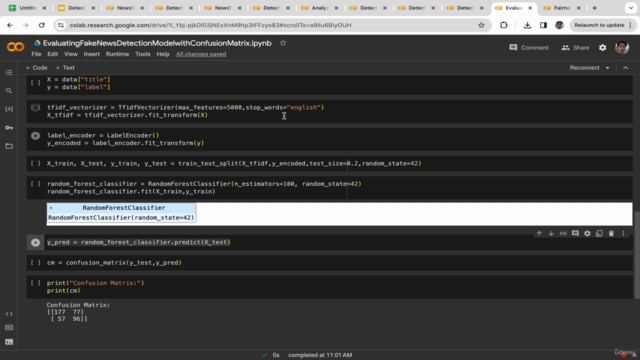This screenshot has height=360, width=640.
Task: Bookmark this page with the star icon
Action: coord(481,25)
